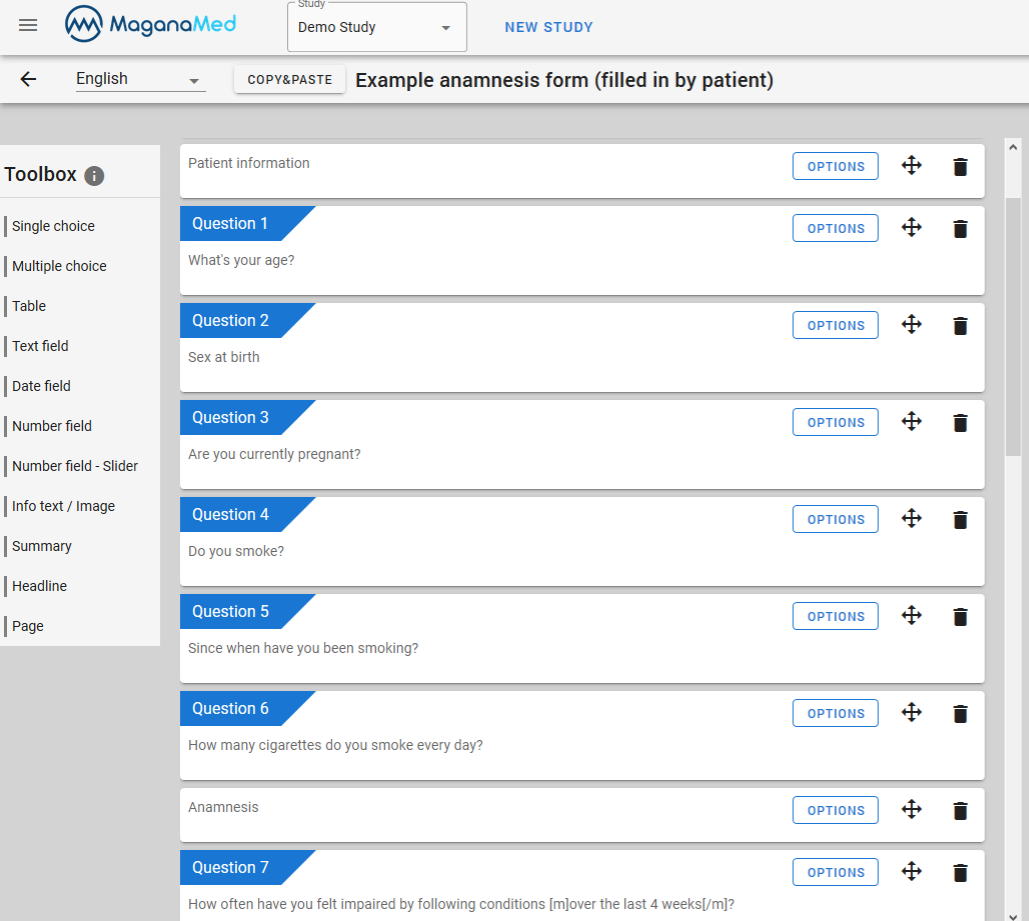
Task: Click the back arrow to leave the form
Action: click(x=29, y=79)
